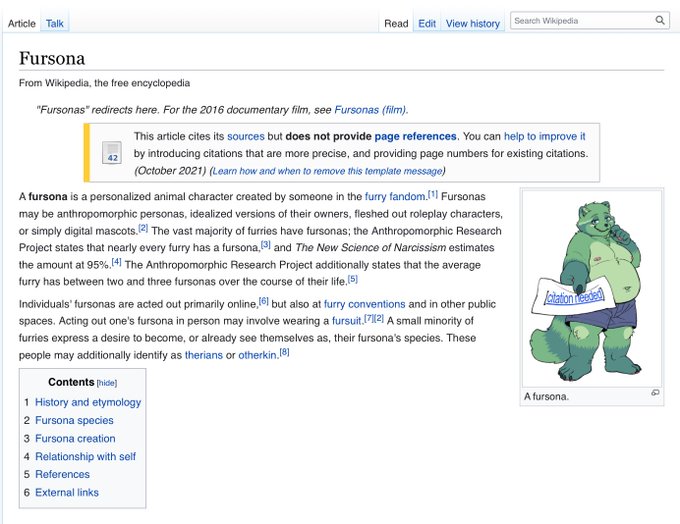Go to 'Fursona species' section

coord(74,420)
